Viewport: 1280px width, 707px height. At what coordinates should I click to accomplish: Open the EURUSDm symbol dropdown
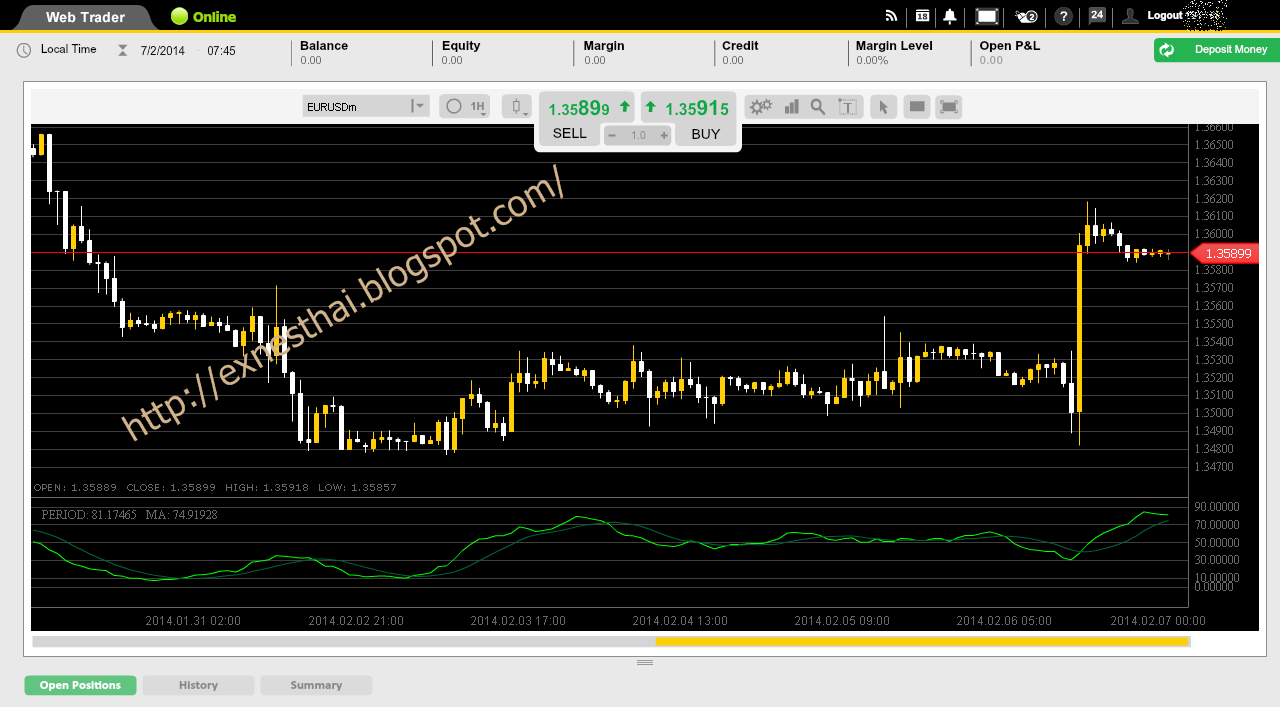pos(366,106)
